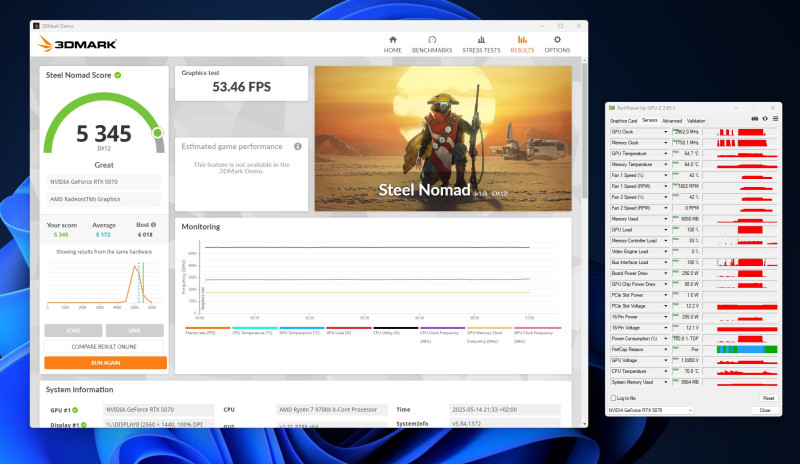Viewport: 800px width, 464px height.
Task: Click NVIDIA GeForce RTX 5070 under score
Action: (104, 182)
